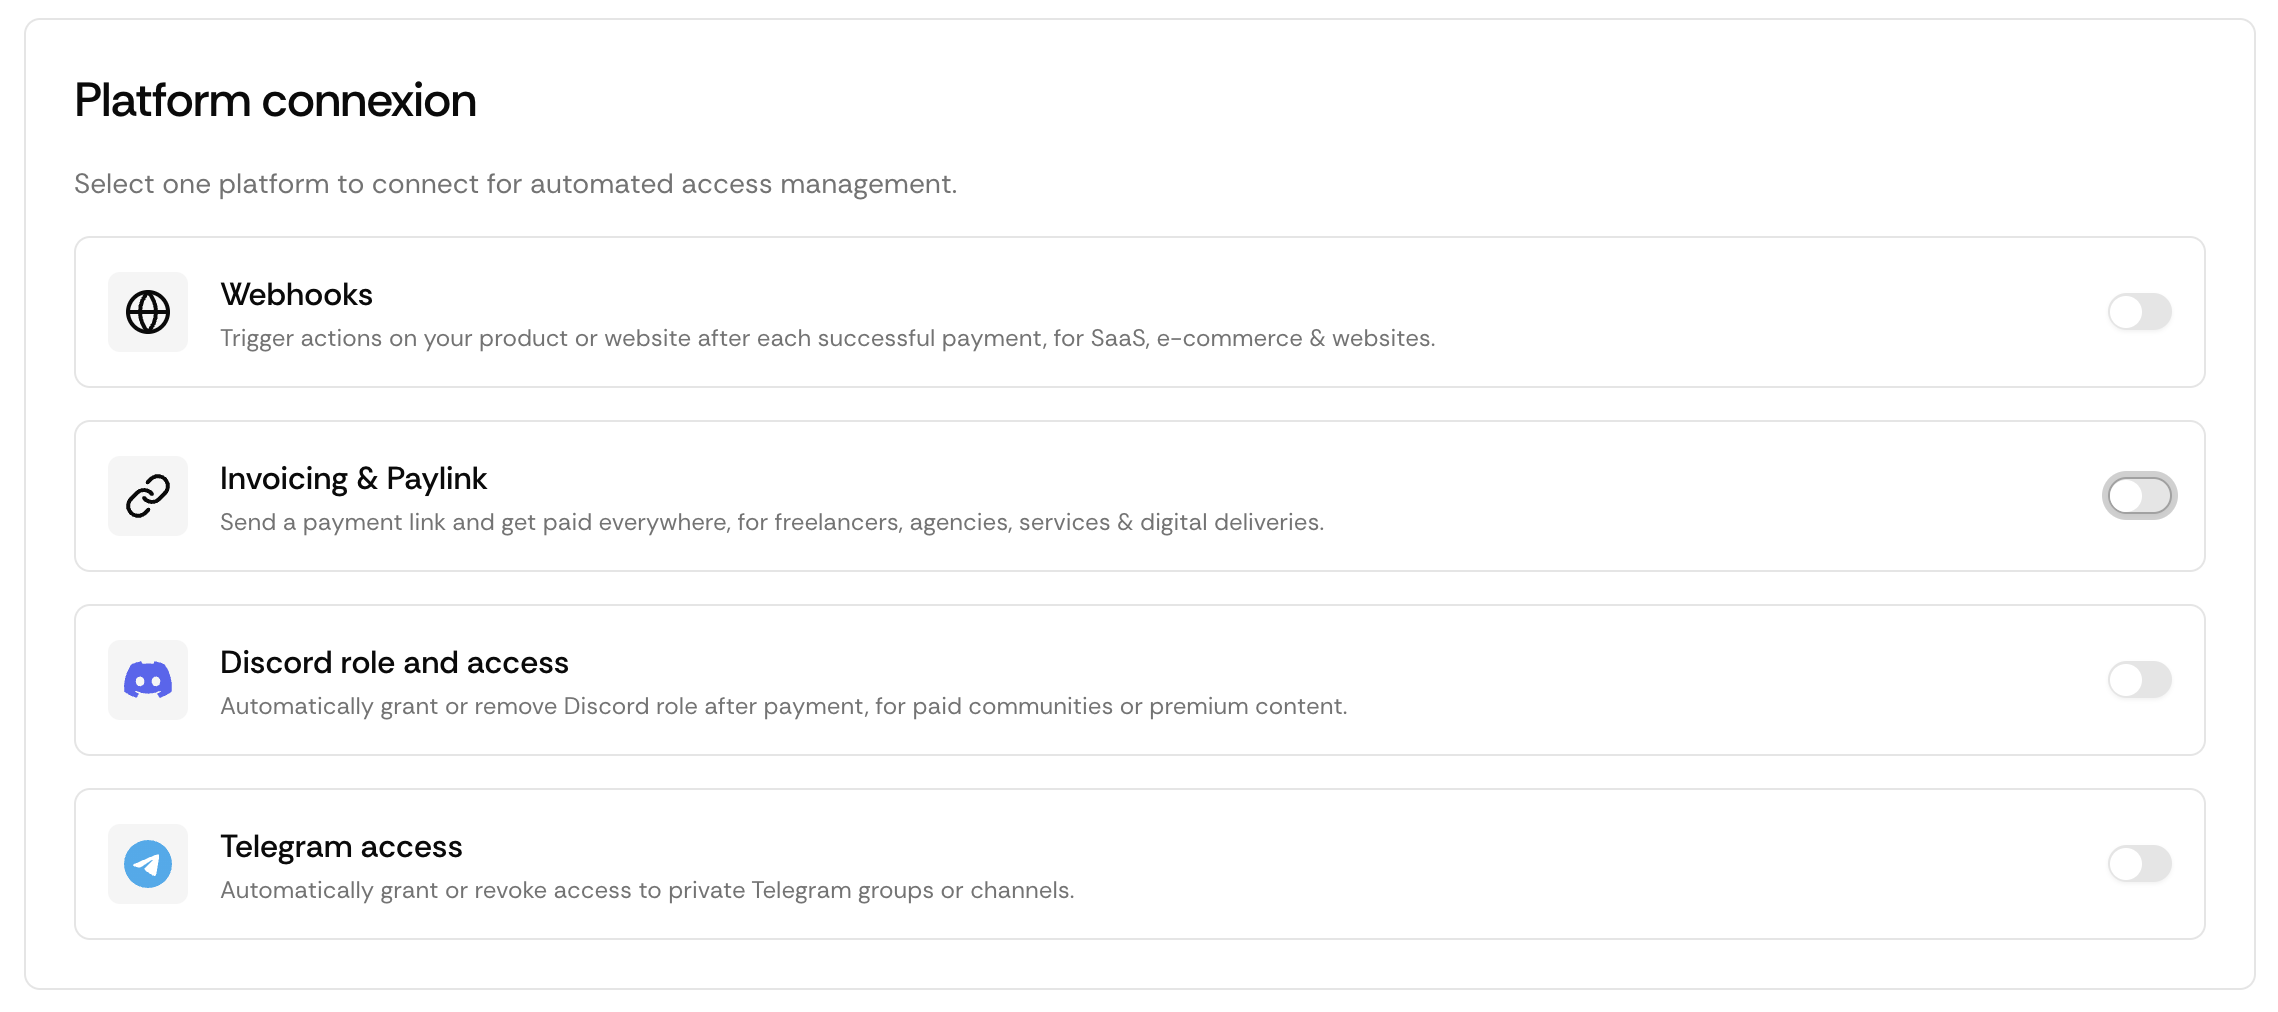Enable the Telegram access toggle
The image size is (2278, 1012).
2139,864
